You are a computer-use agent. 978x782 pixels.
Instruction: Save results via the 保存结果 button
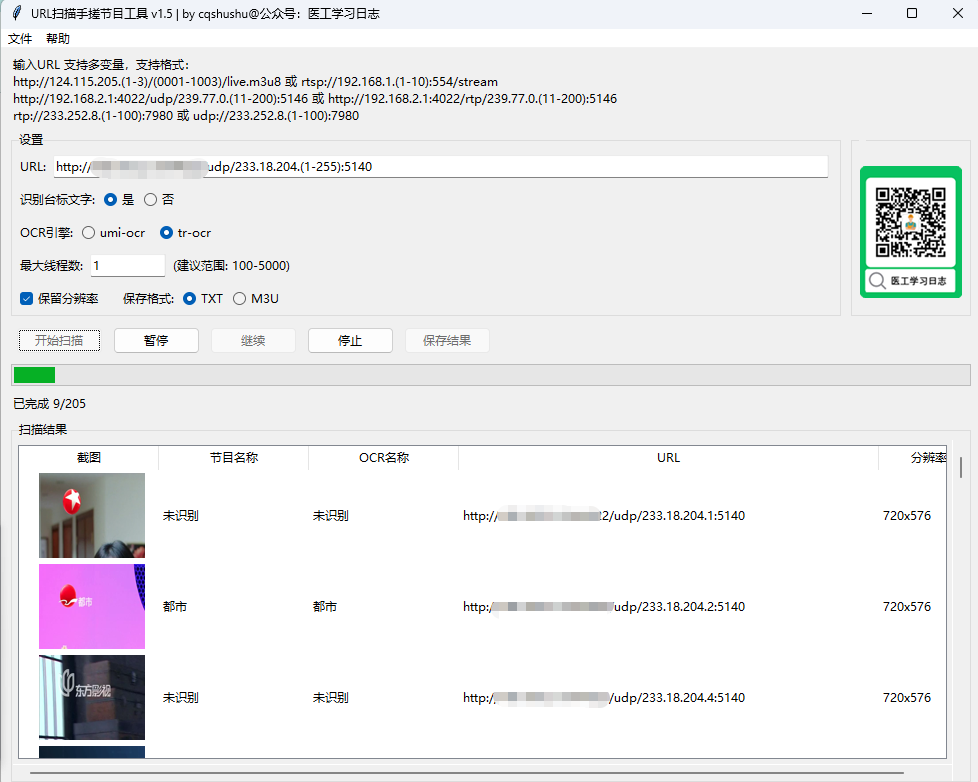point(447,340)
